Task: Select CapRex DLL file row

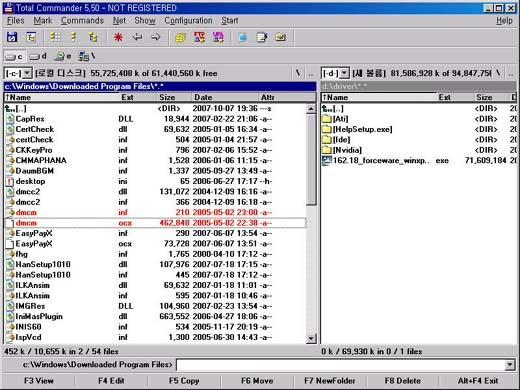Action: pos(155,119)
